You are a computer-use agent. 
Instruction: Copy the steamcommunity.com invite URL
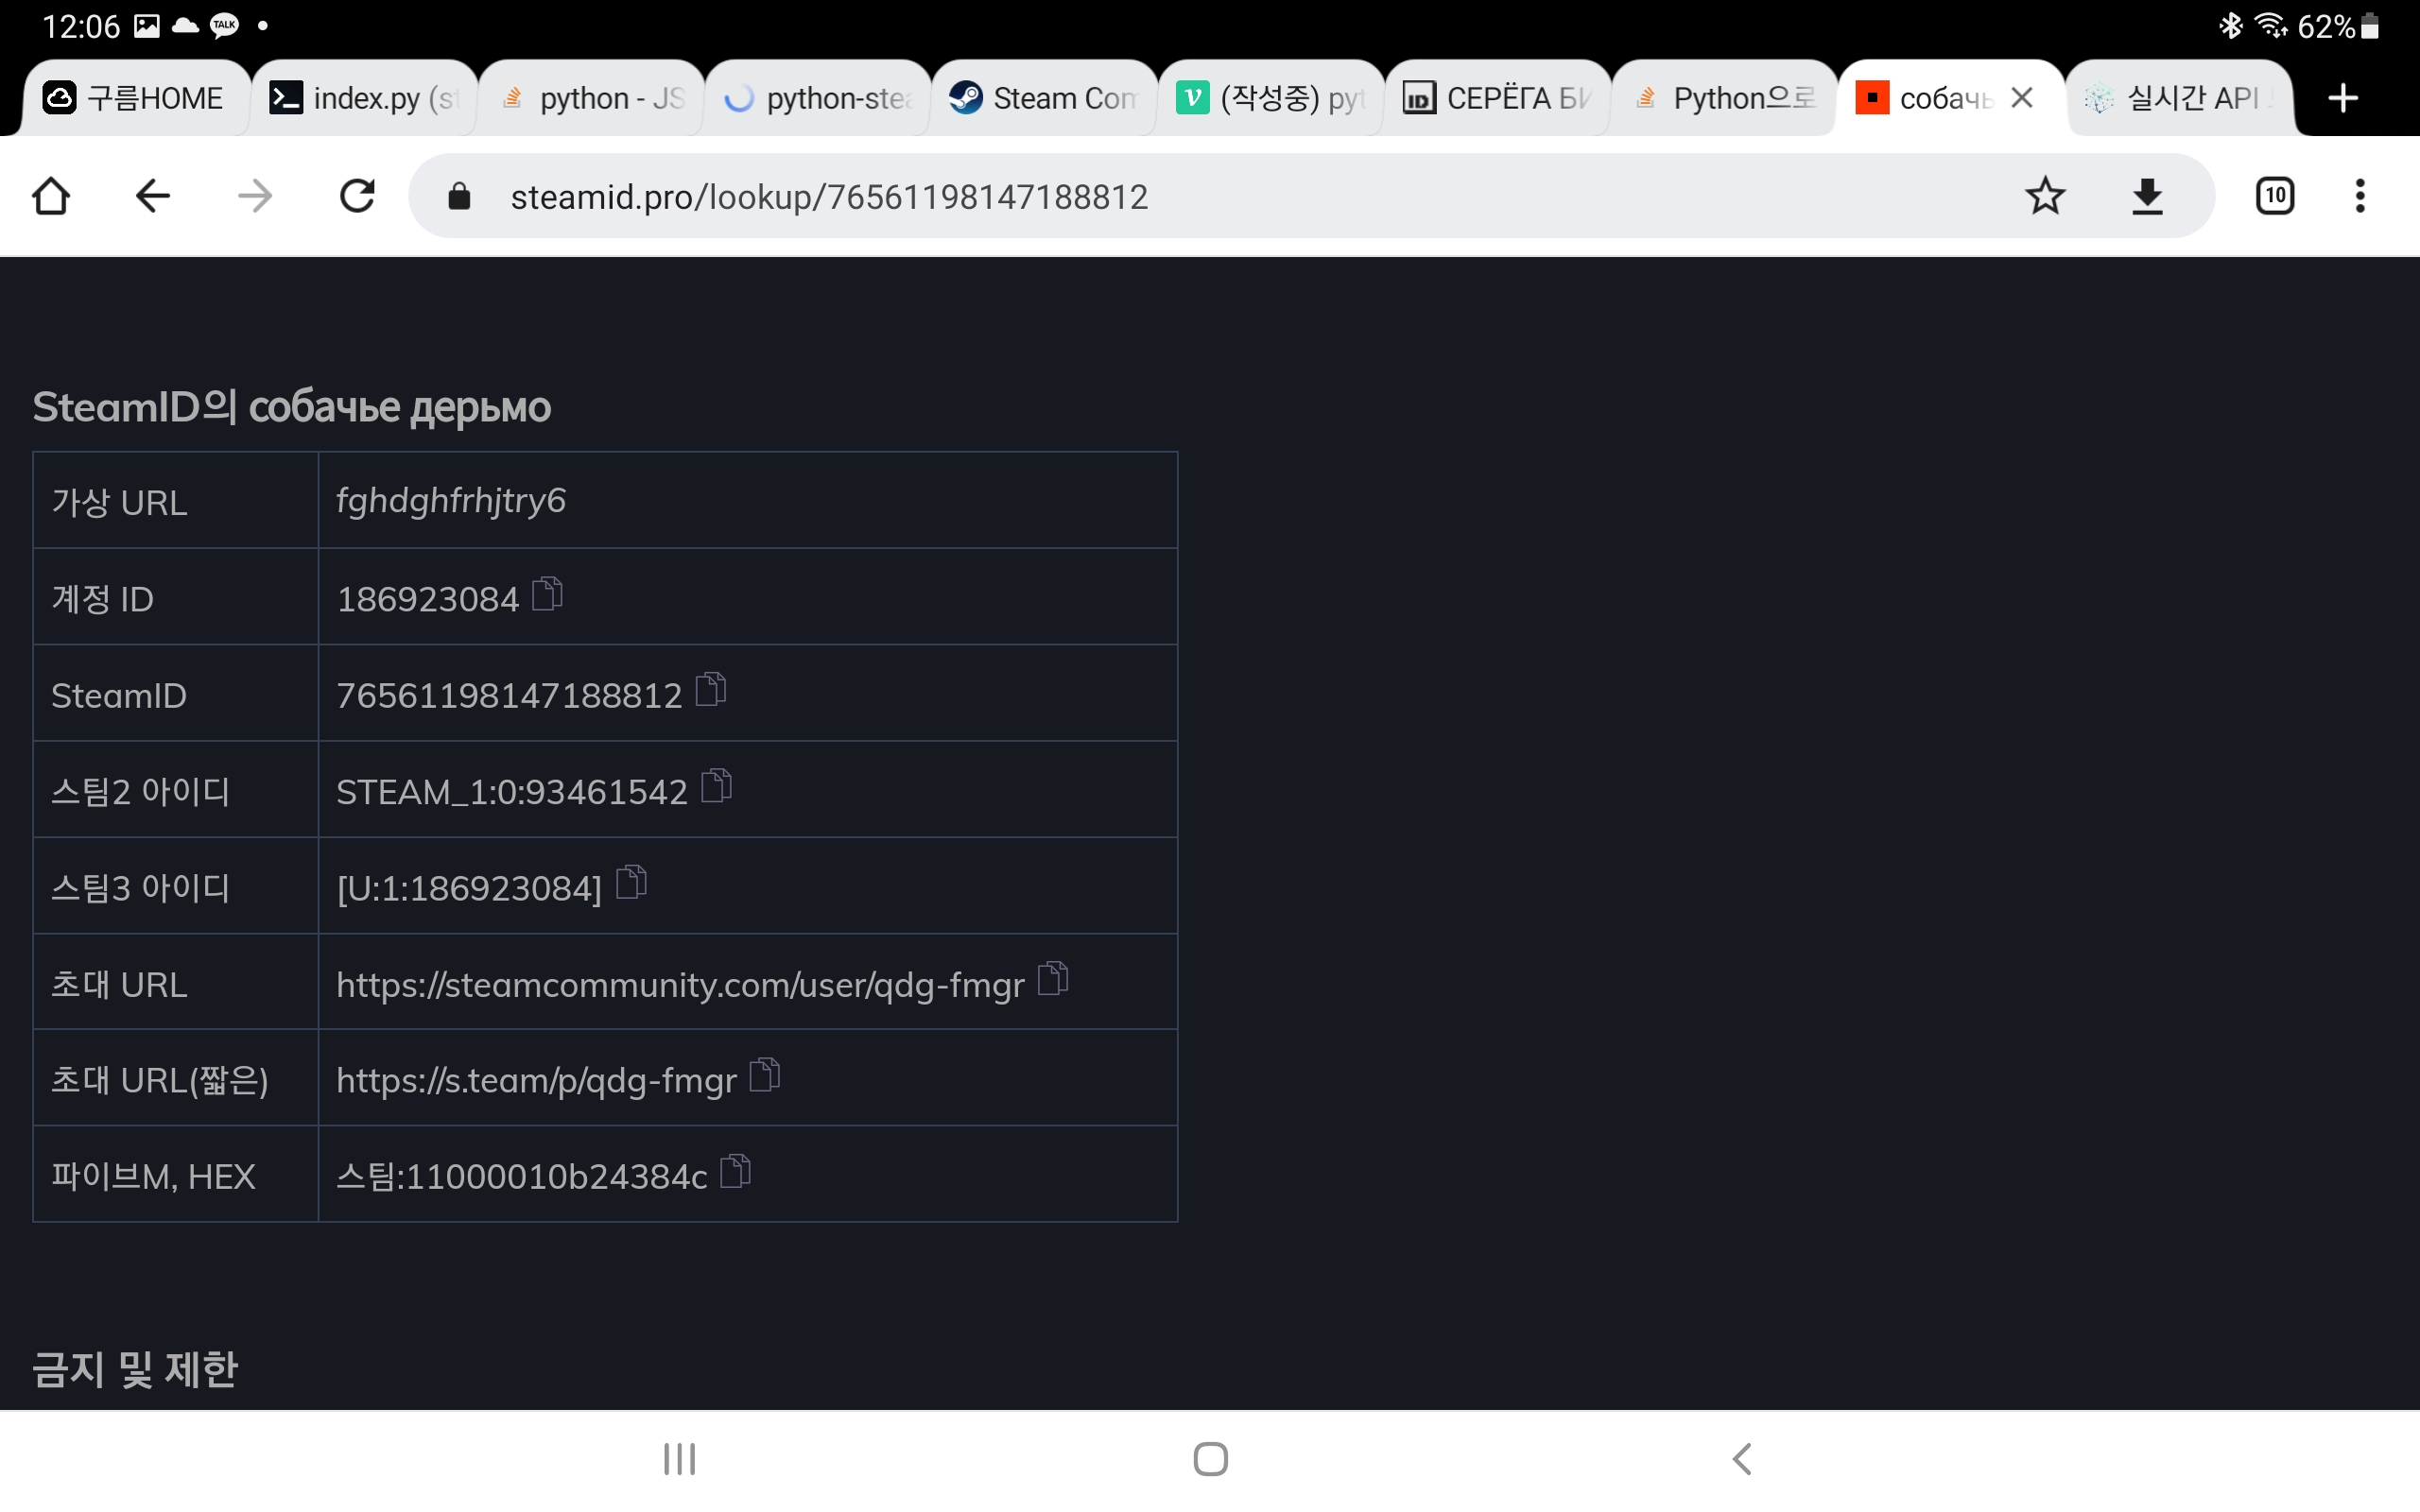click(1053, 979)
